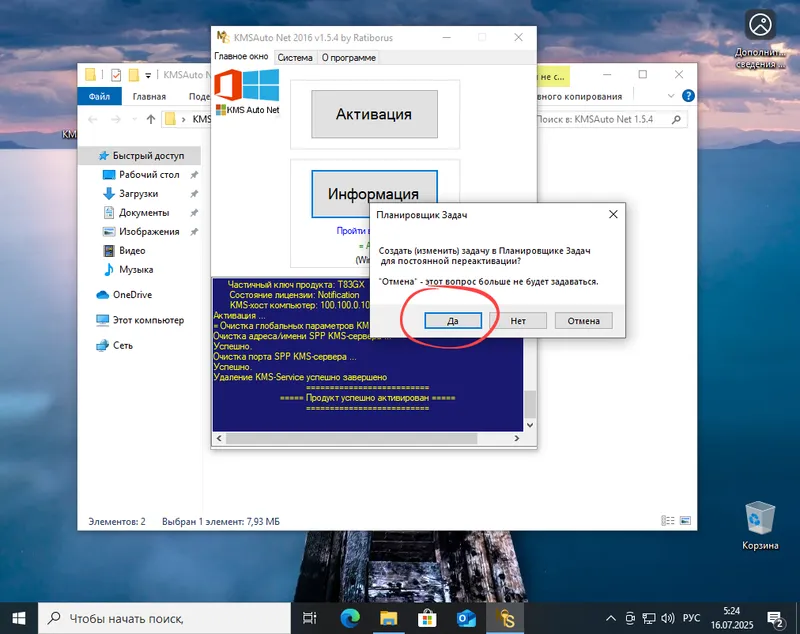Switch to the Система tab in KMSAuto
800x634 pixels.
tap(295, 57)
